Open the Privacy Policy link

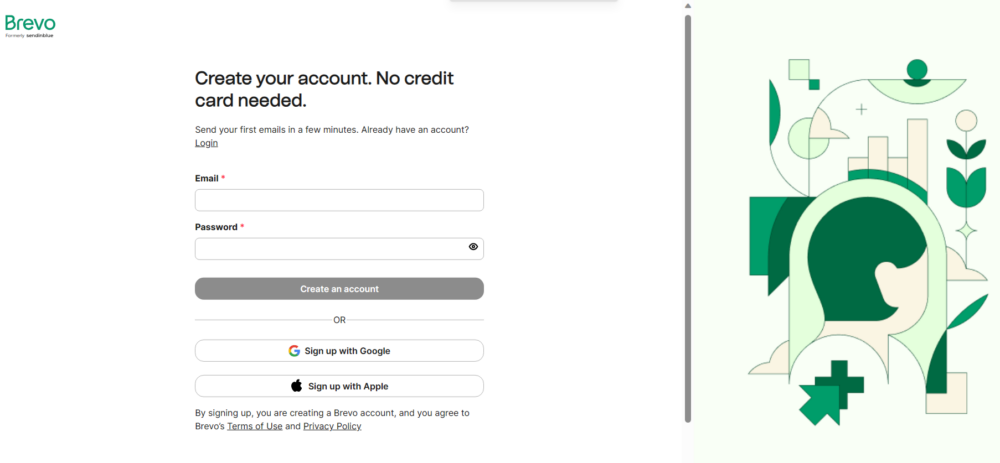[332, 426]
